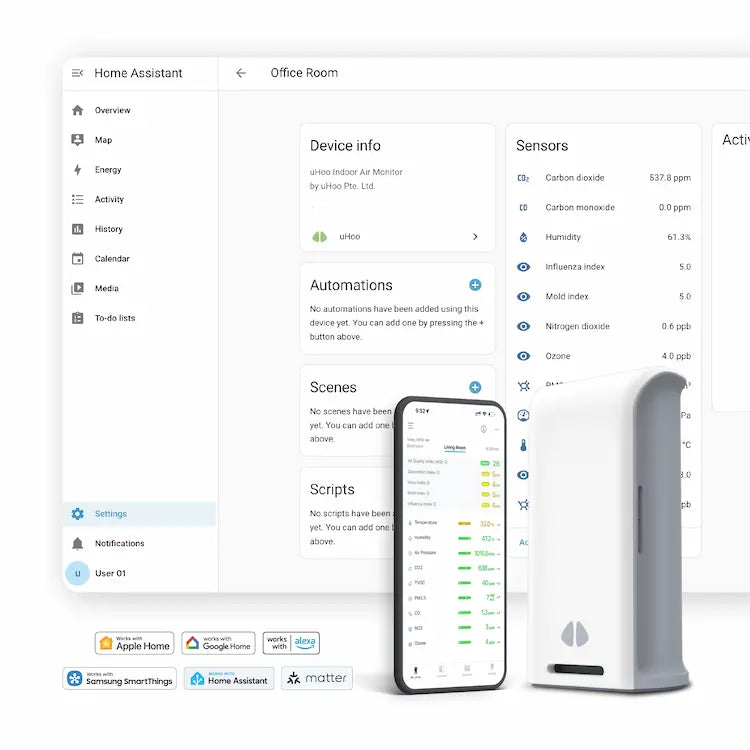The image size is (750, 750).
Task: Click the Works with Samsung SmartThings badge
Action: (120, 678)
